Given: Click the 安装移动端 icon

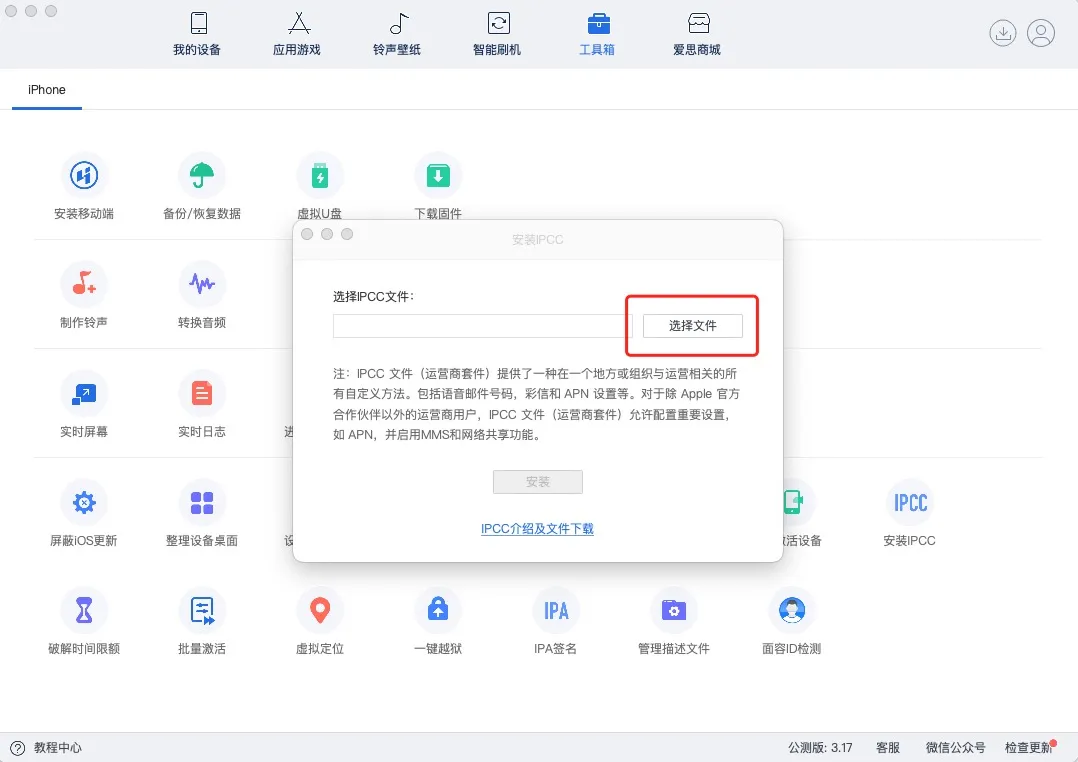Looking at the screenshot, I should coord(84,177).
